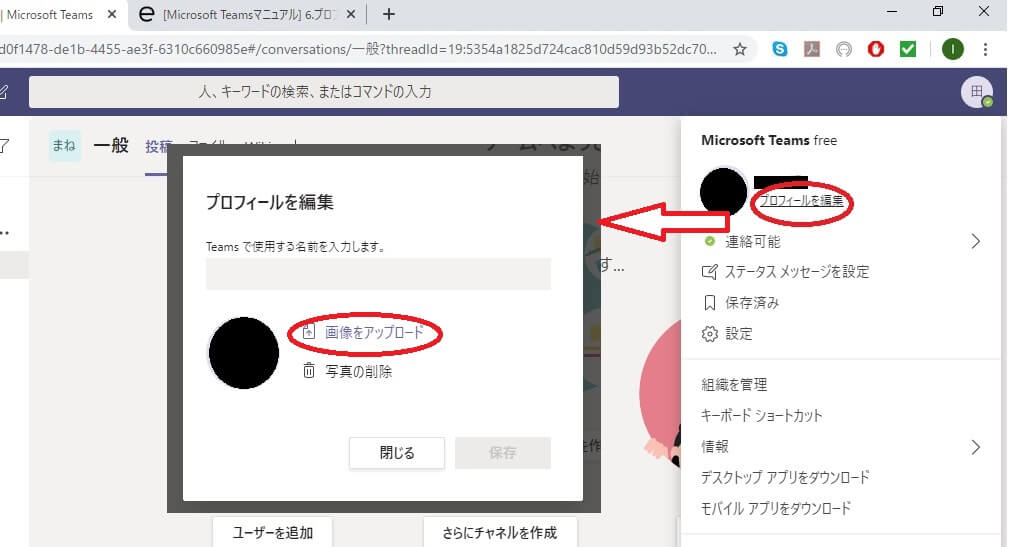Screen dimensions: 1009x547
Task: Click the 画像をアップロード link
Action: coord(374,332)
